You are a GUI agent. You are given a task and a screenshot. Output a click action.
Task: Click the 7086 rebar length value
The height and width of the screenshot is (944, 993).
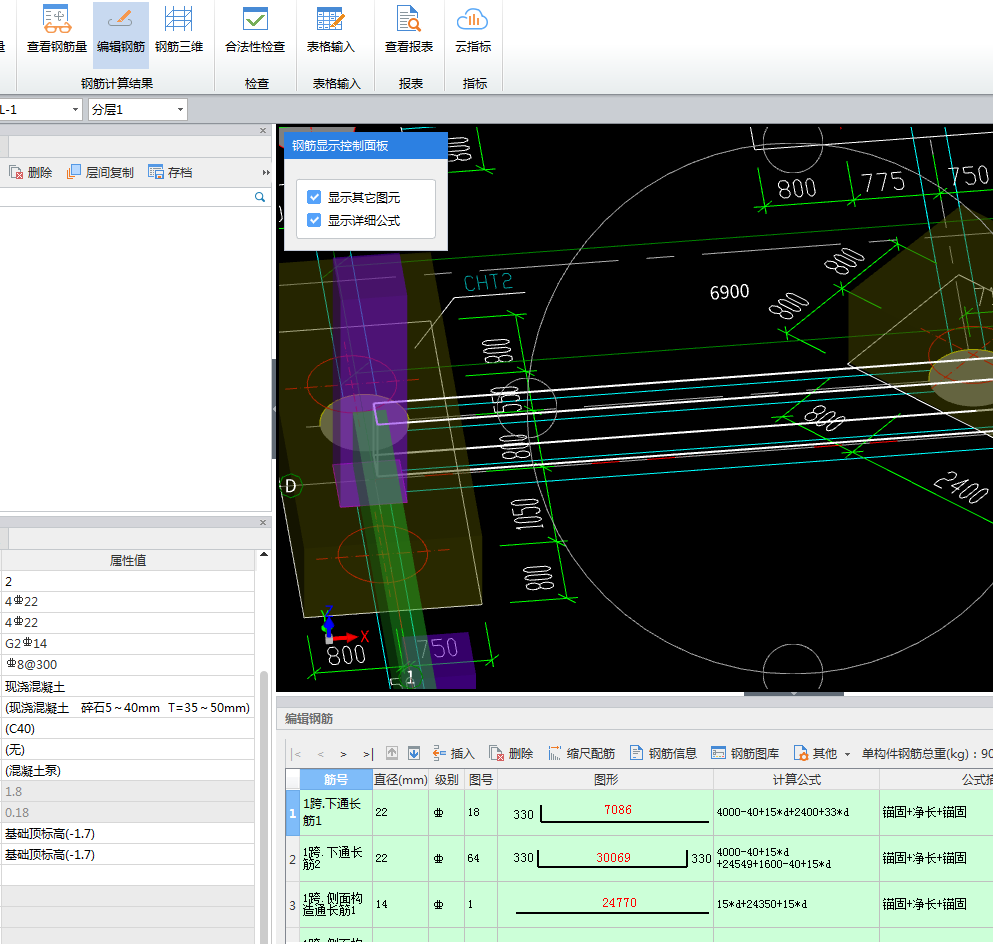[617, 809]
